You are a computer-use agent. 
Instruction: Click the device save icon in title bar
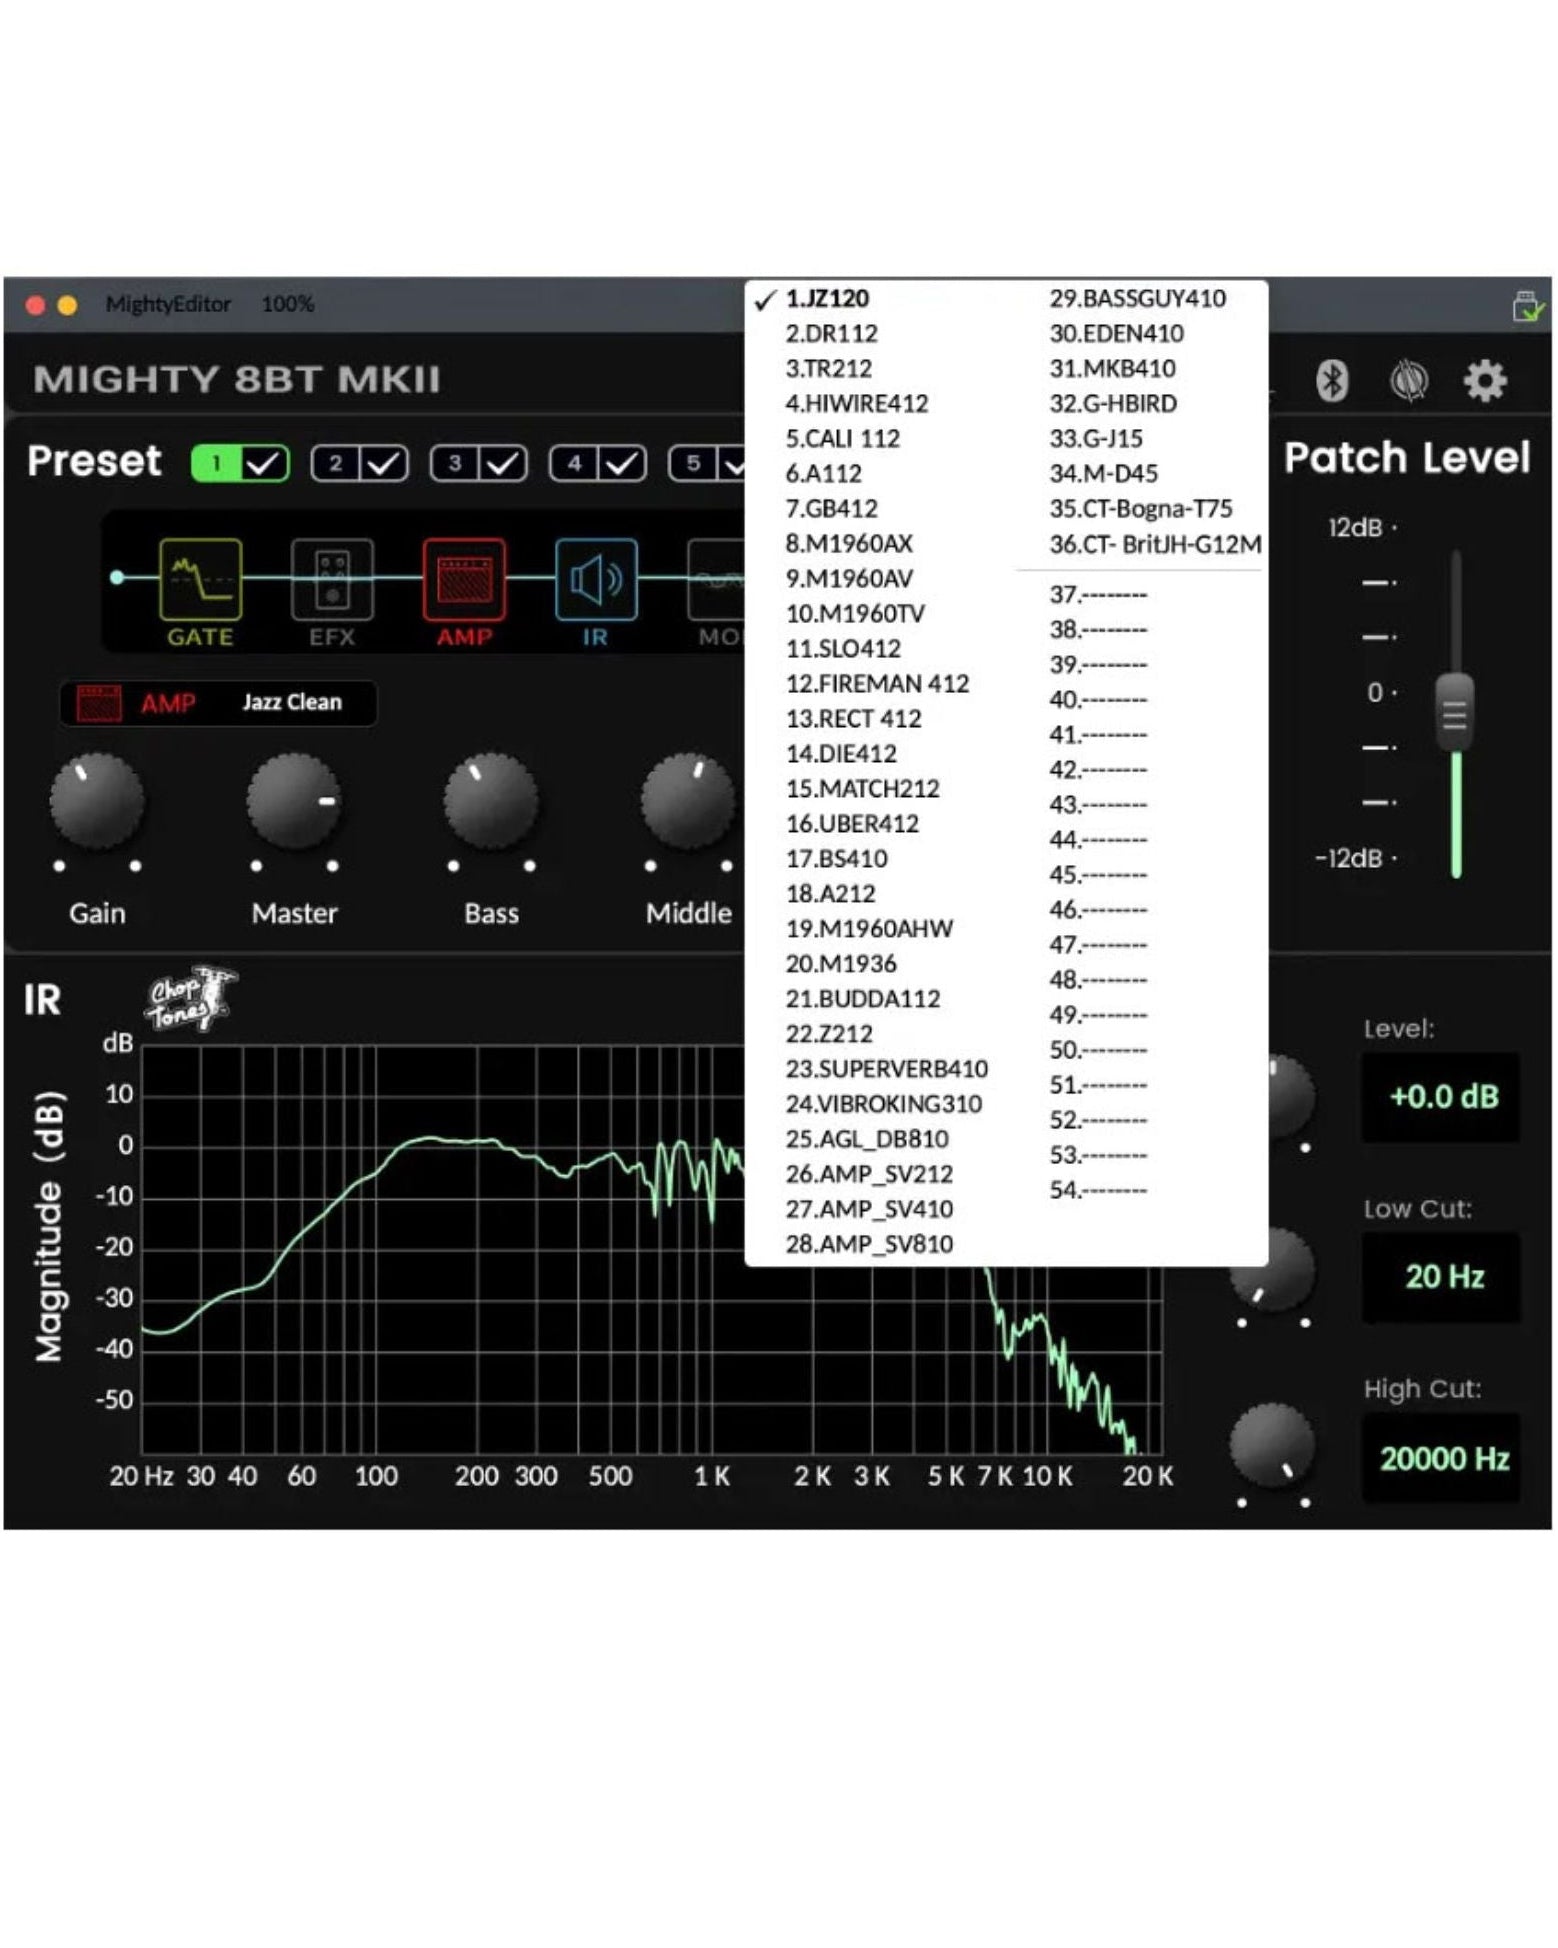pyautogui.click(x=1528, y=305)
